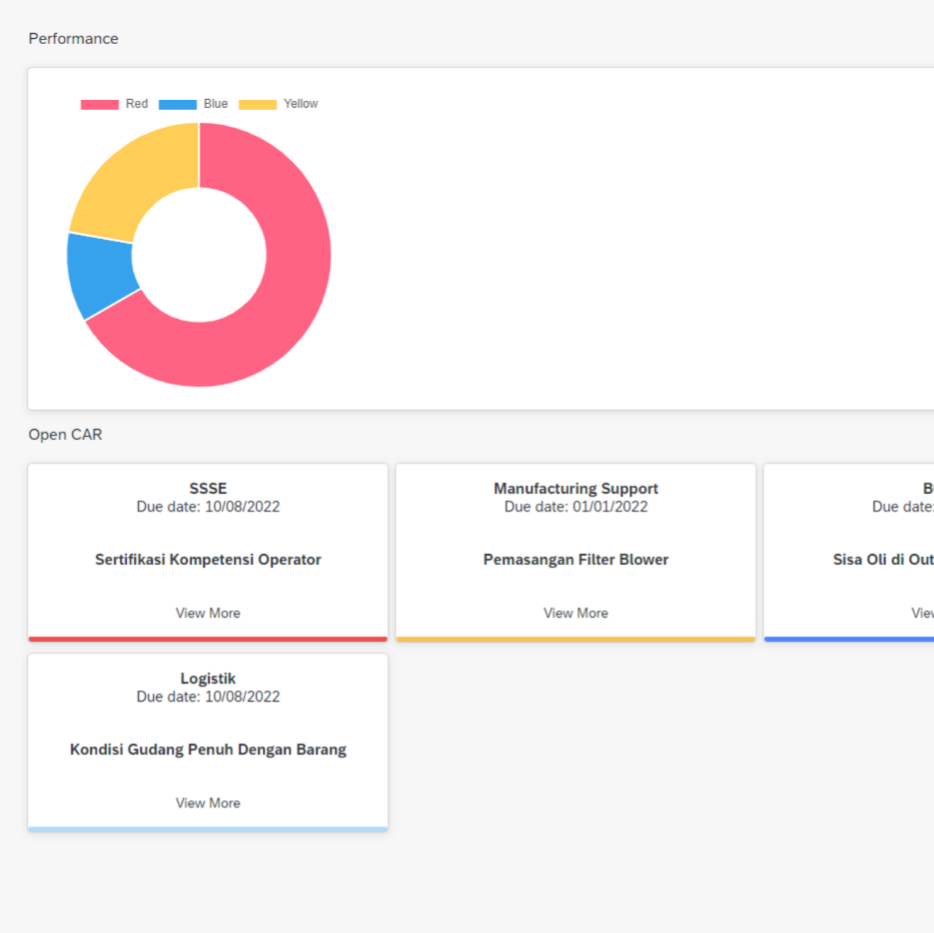Click 'Pemasangan Filter Blower' text
The image size is (934, 933).
(576, 560)
